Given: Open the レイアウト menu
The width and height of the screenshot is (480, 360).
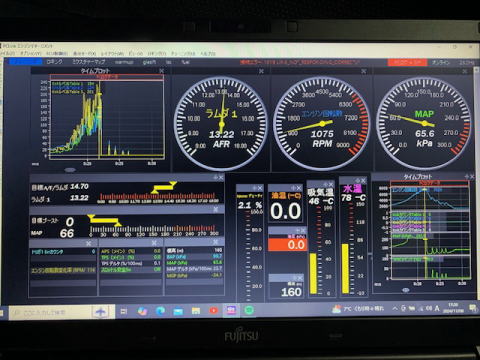Looking at the screenshot, I should click(113, 53).
